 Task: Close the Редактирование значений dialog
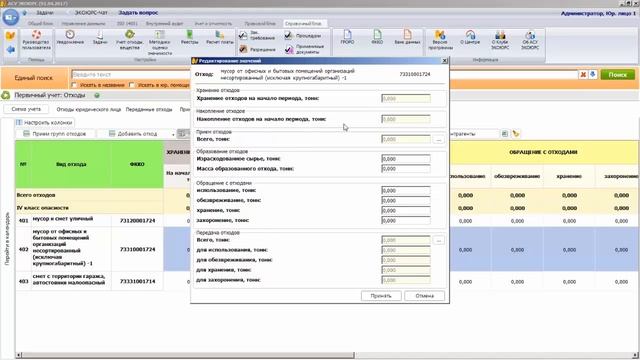(444, 61)
